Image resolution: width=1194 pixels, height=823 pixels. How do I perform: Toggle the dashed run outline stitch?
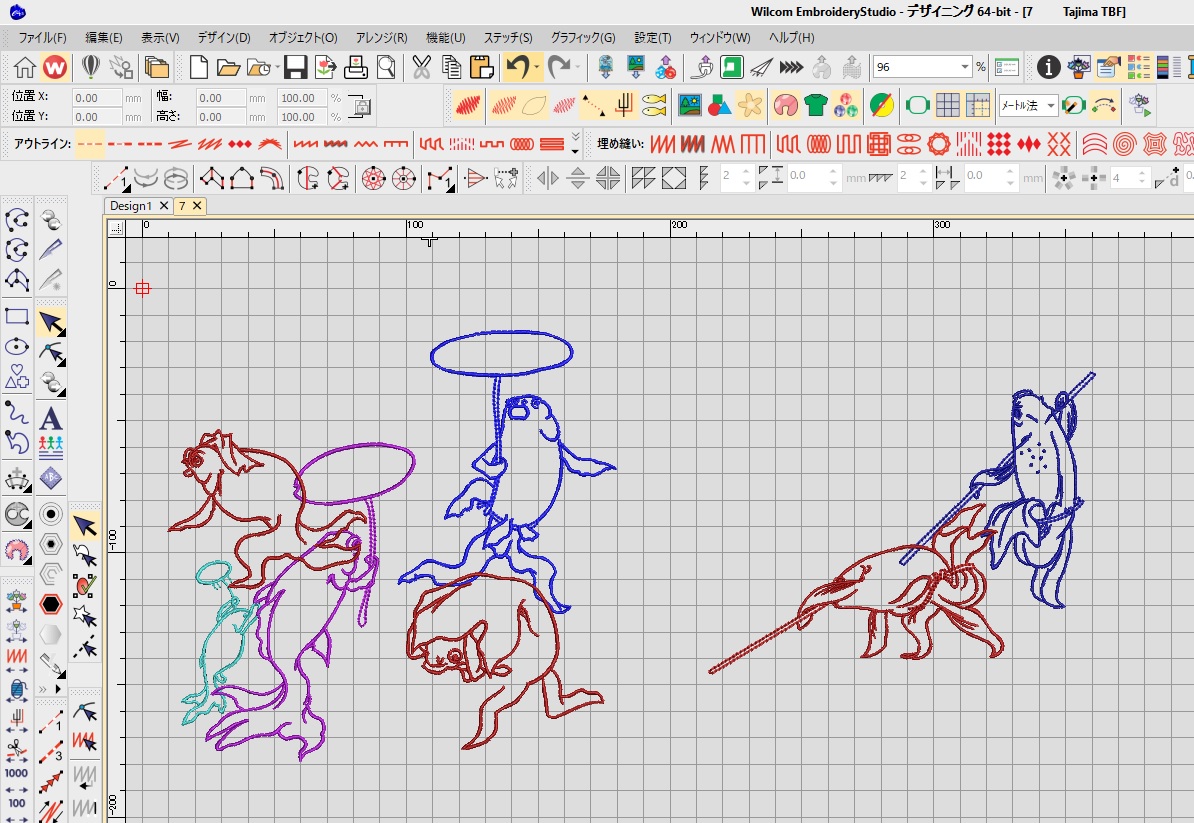91,143
